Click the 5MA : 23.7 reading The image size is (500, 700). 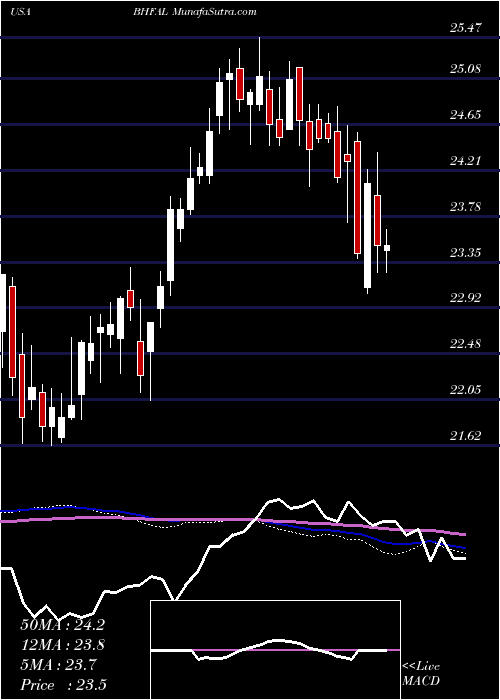(58, 665)
